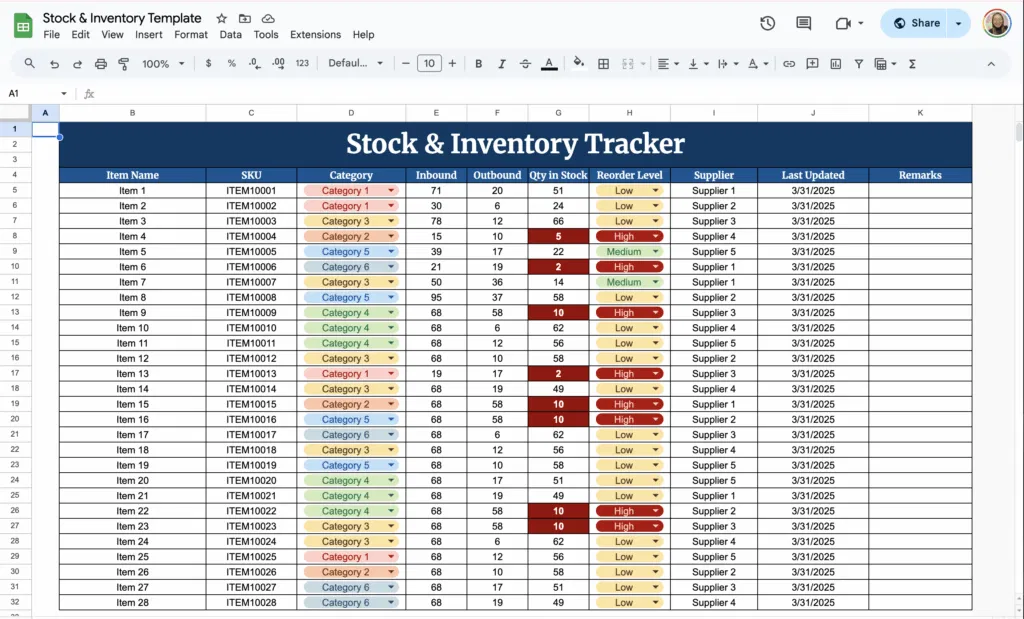
Task: Open the Extensions menu
Action: [x=315, y=33]
